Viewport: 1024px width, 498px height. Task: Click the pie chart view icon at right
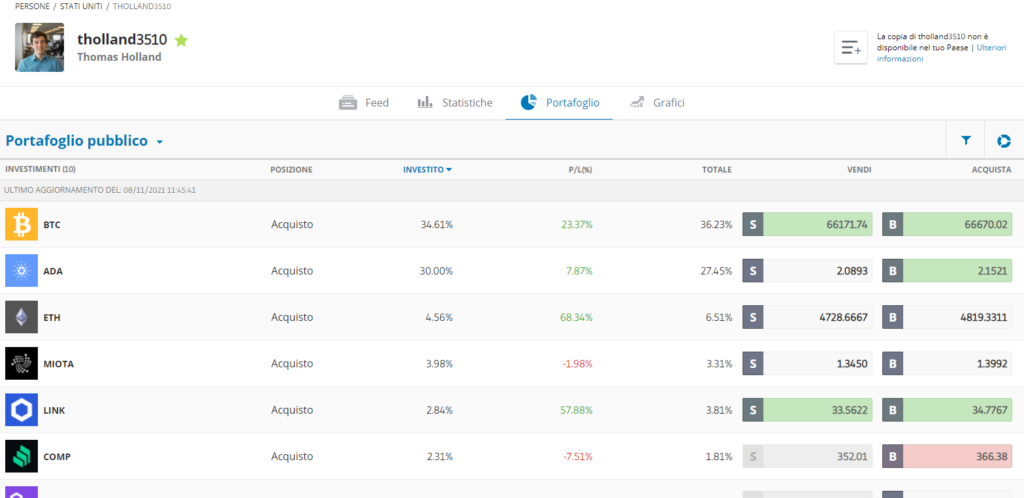(x=1004, y=140)
